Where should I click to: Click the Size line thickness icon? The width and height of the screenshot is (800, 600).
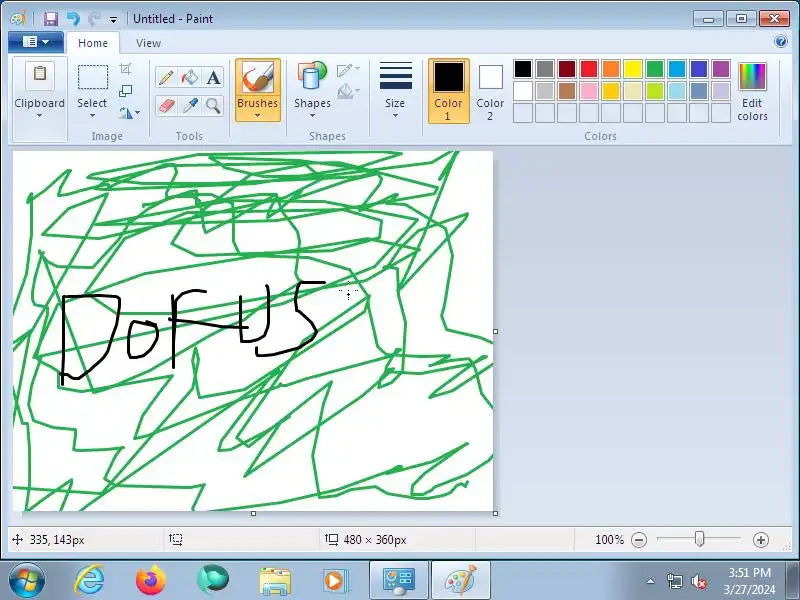pyautogui.click(x=395, y=77)
